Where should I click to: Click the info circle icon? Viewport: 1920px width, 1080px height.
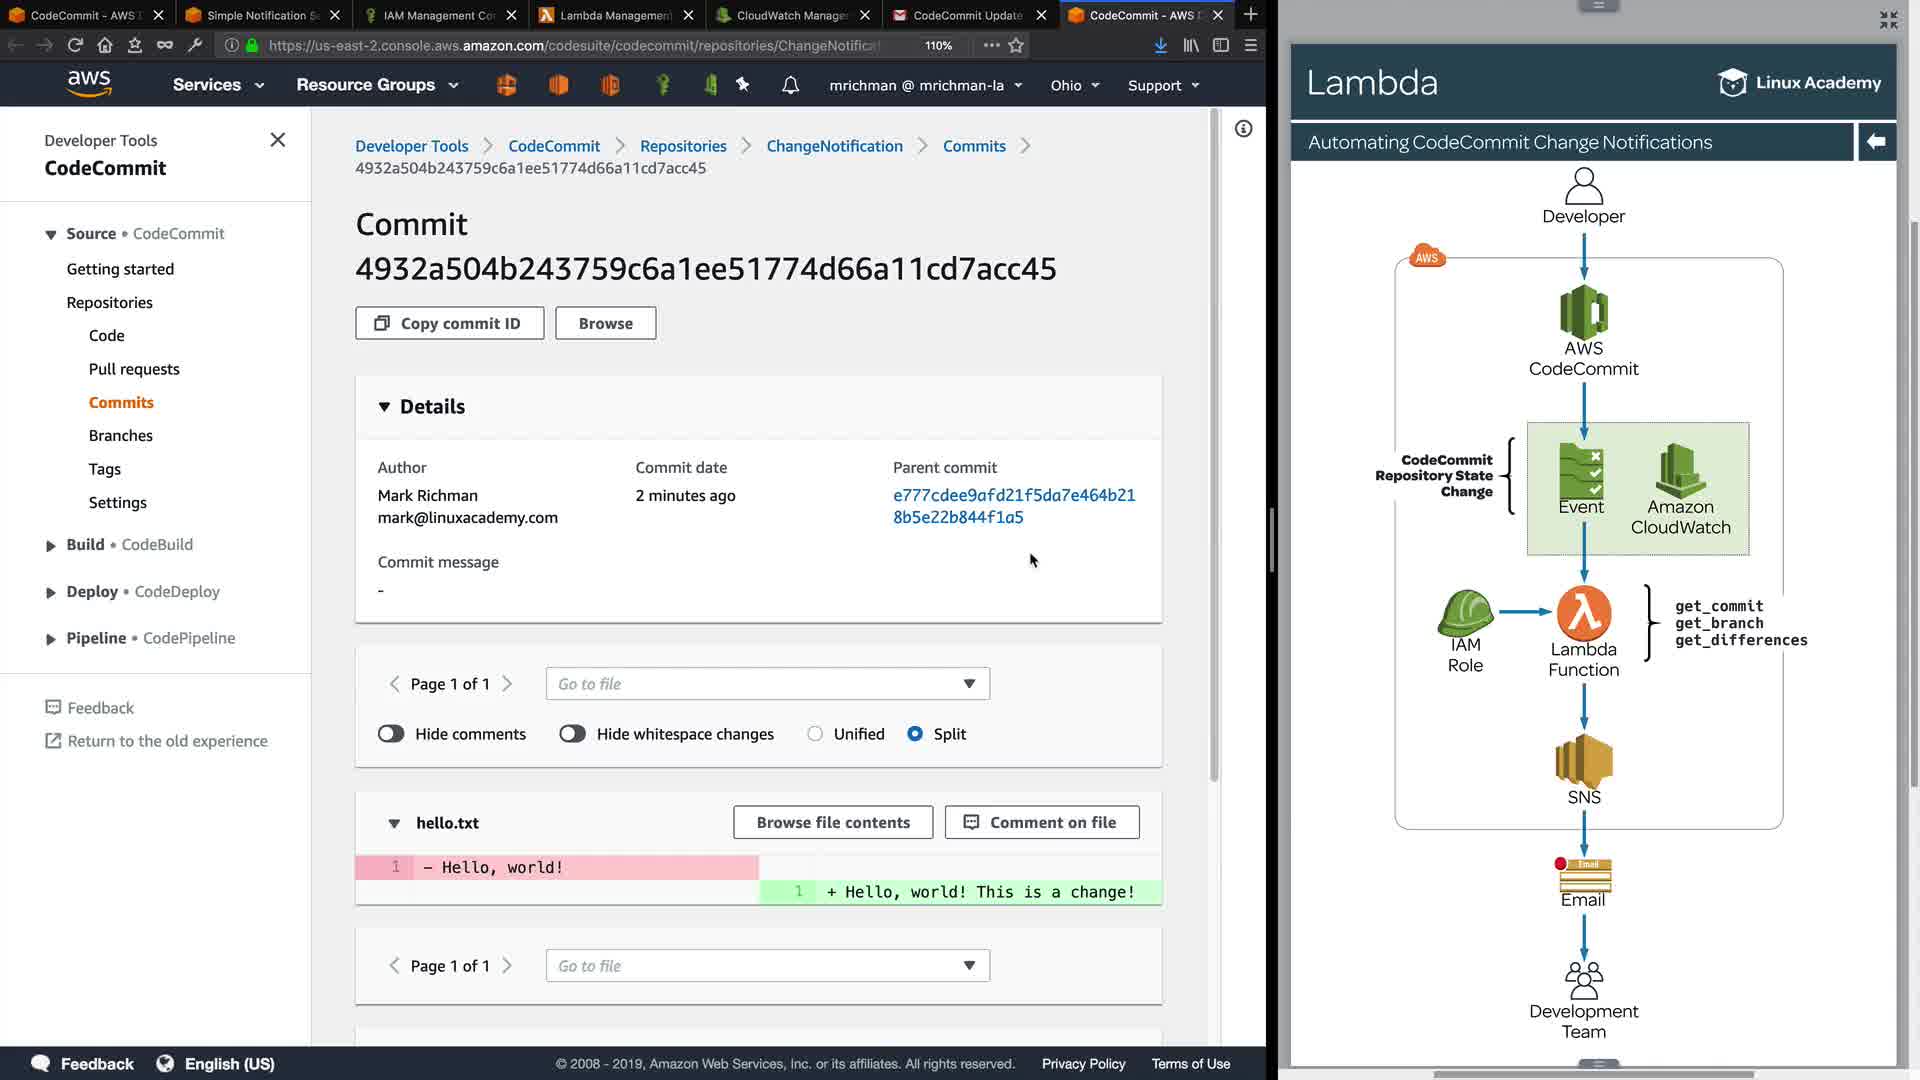1243,129
